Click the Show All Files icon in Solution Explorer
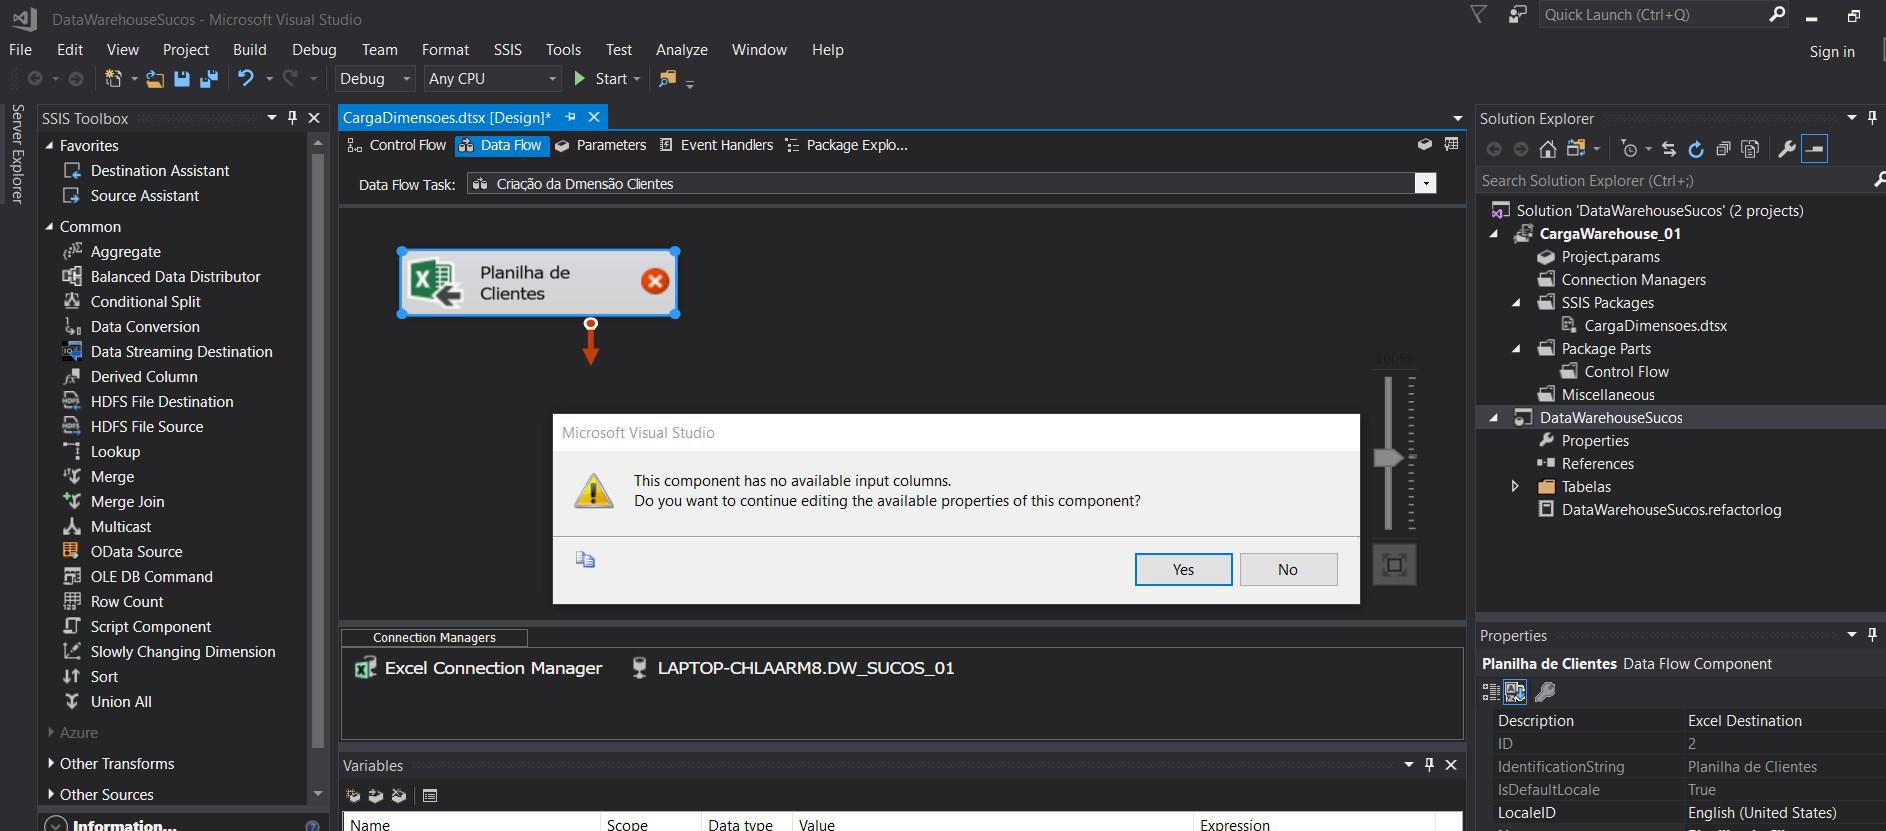The image size is (1886, 831). [x=1750, y=149]
